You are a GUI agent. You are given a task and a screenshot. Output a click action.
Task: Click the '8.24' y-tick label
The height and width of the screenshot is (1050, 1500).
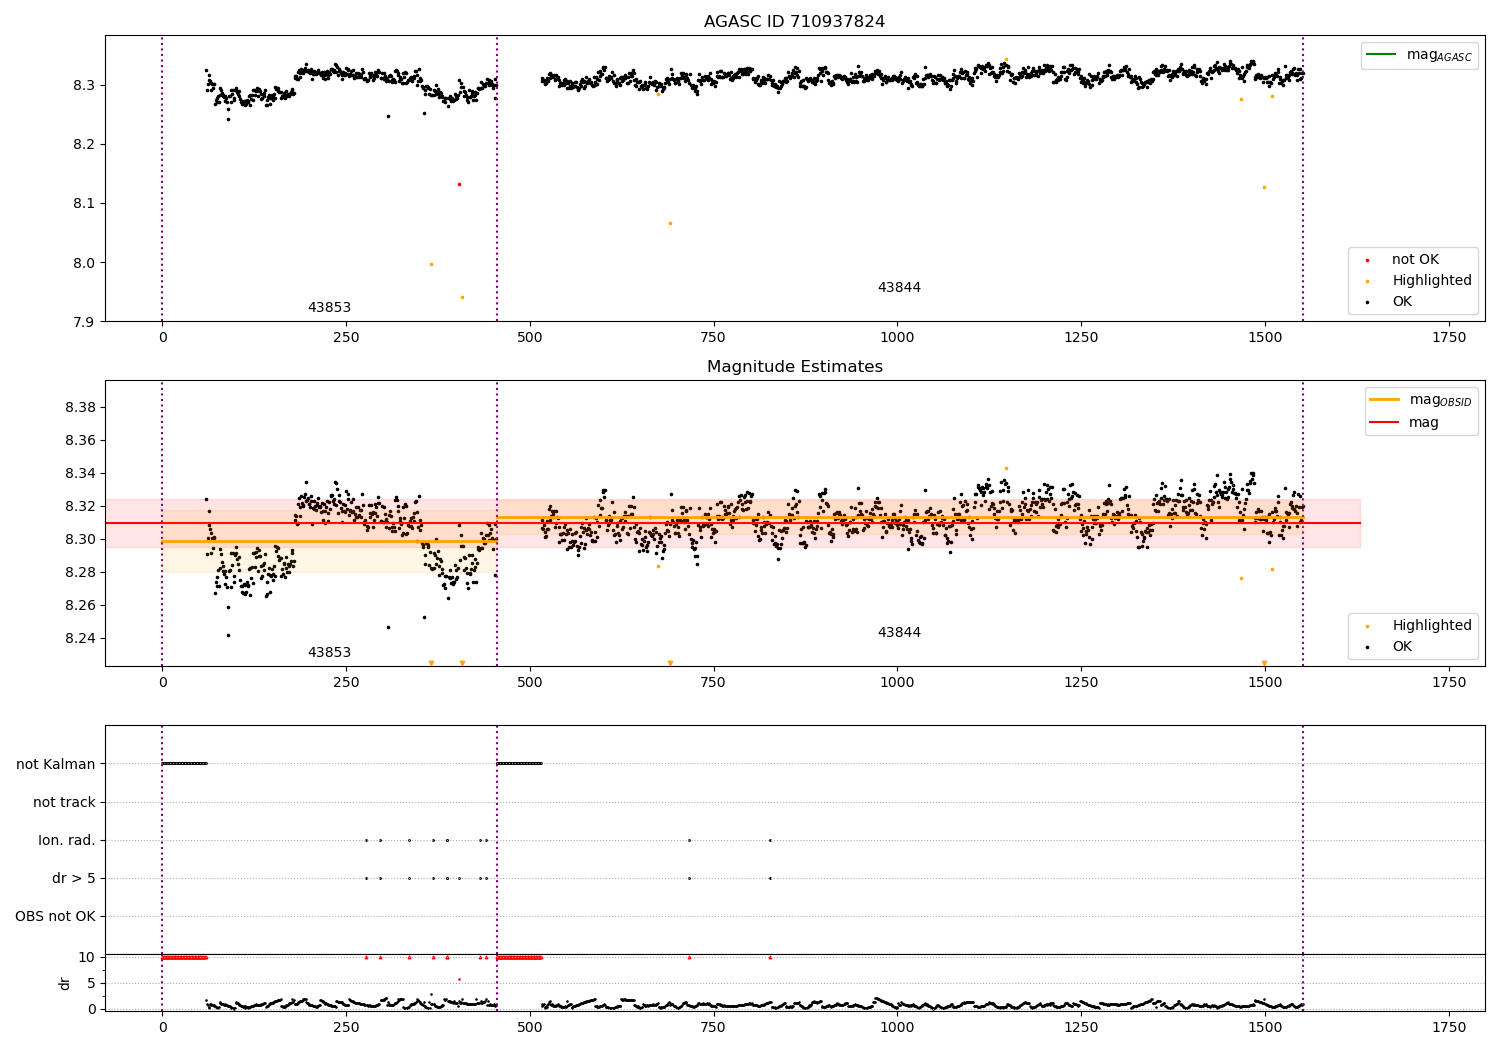[80, 638]
